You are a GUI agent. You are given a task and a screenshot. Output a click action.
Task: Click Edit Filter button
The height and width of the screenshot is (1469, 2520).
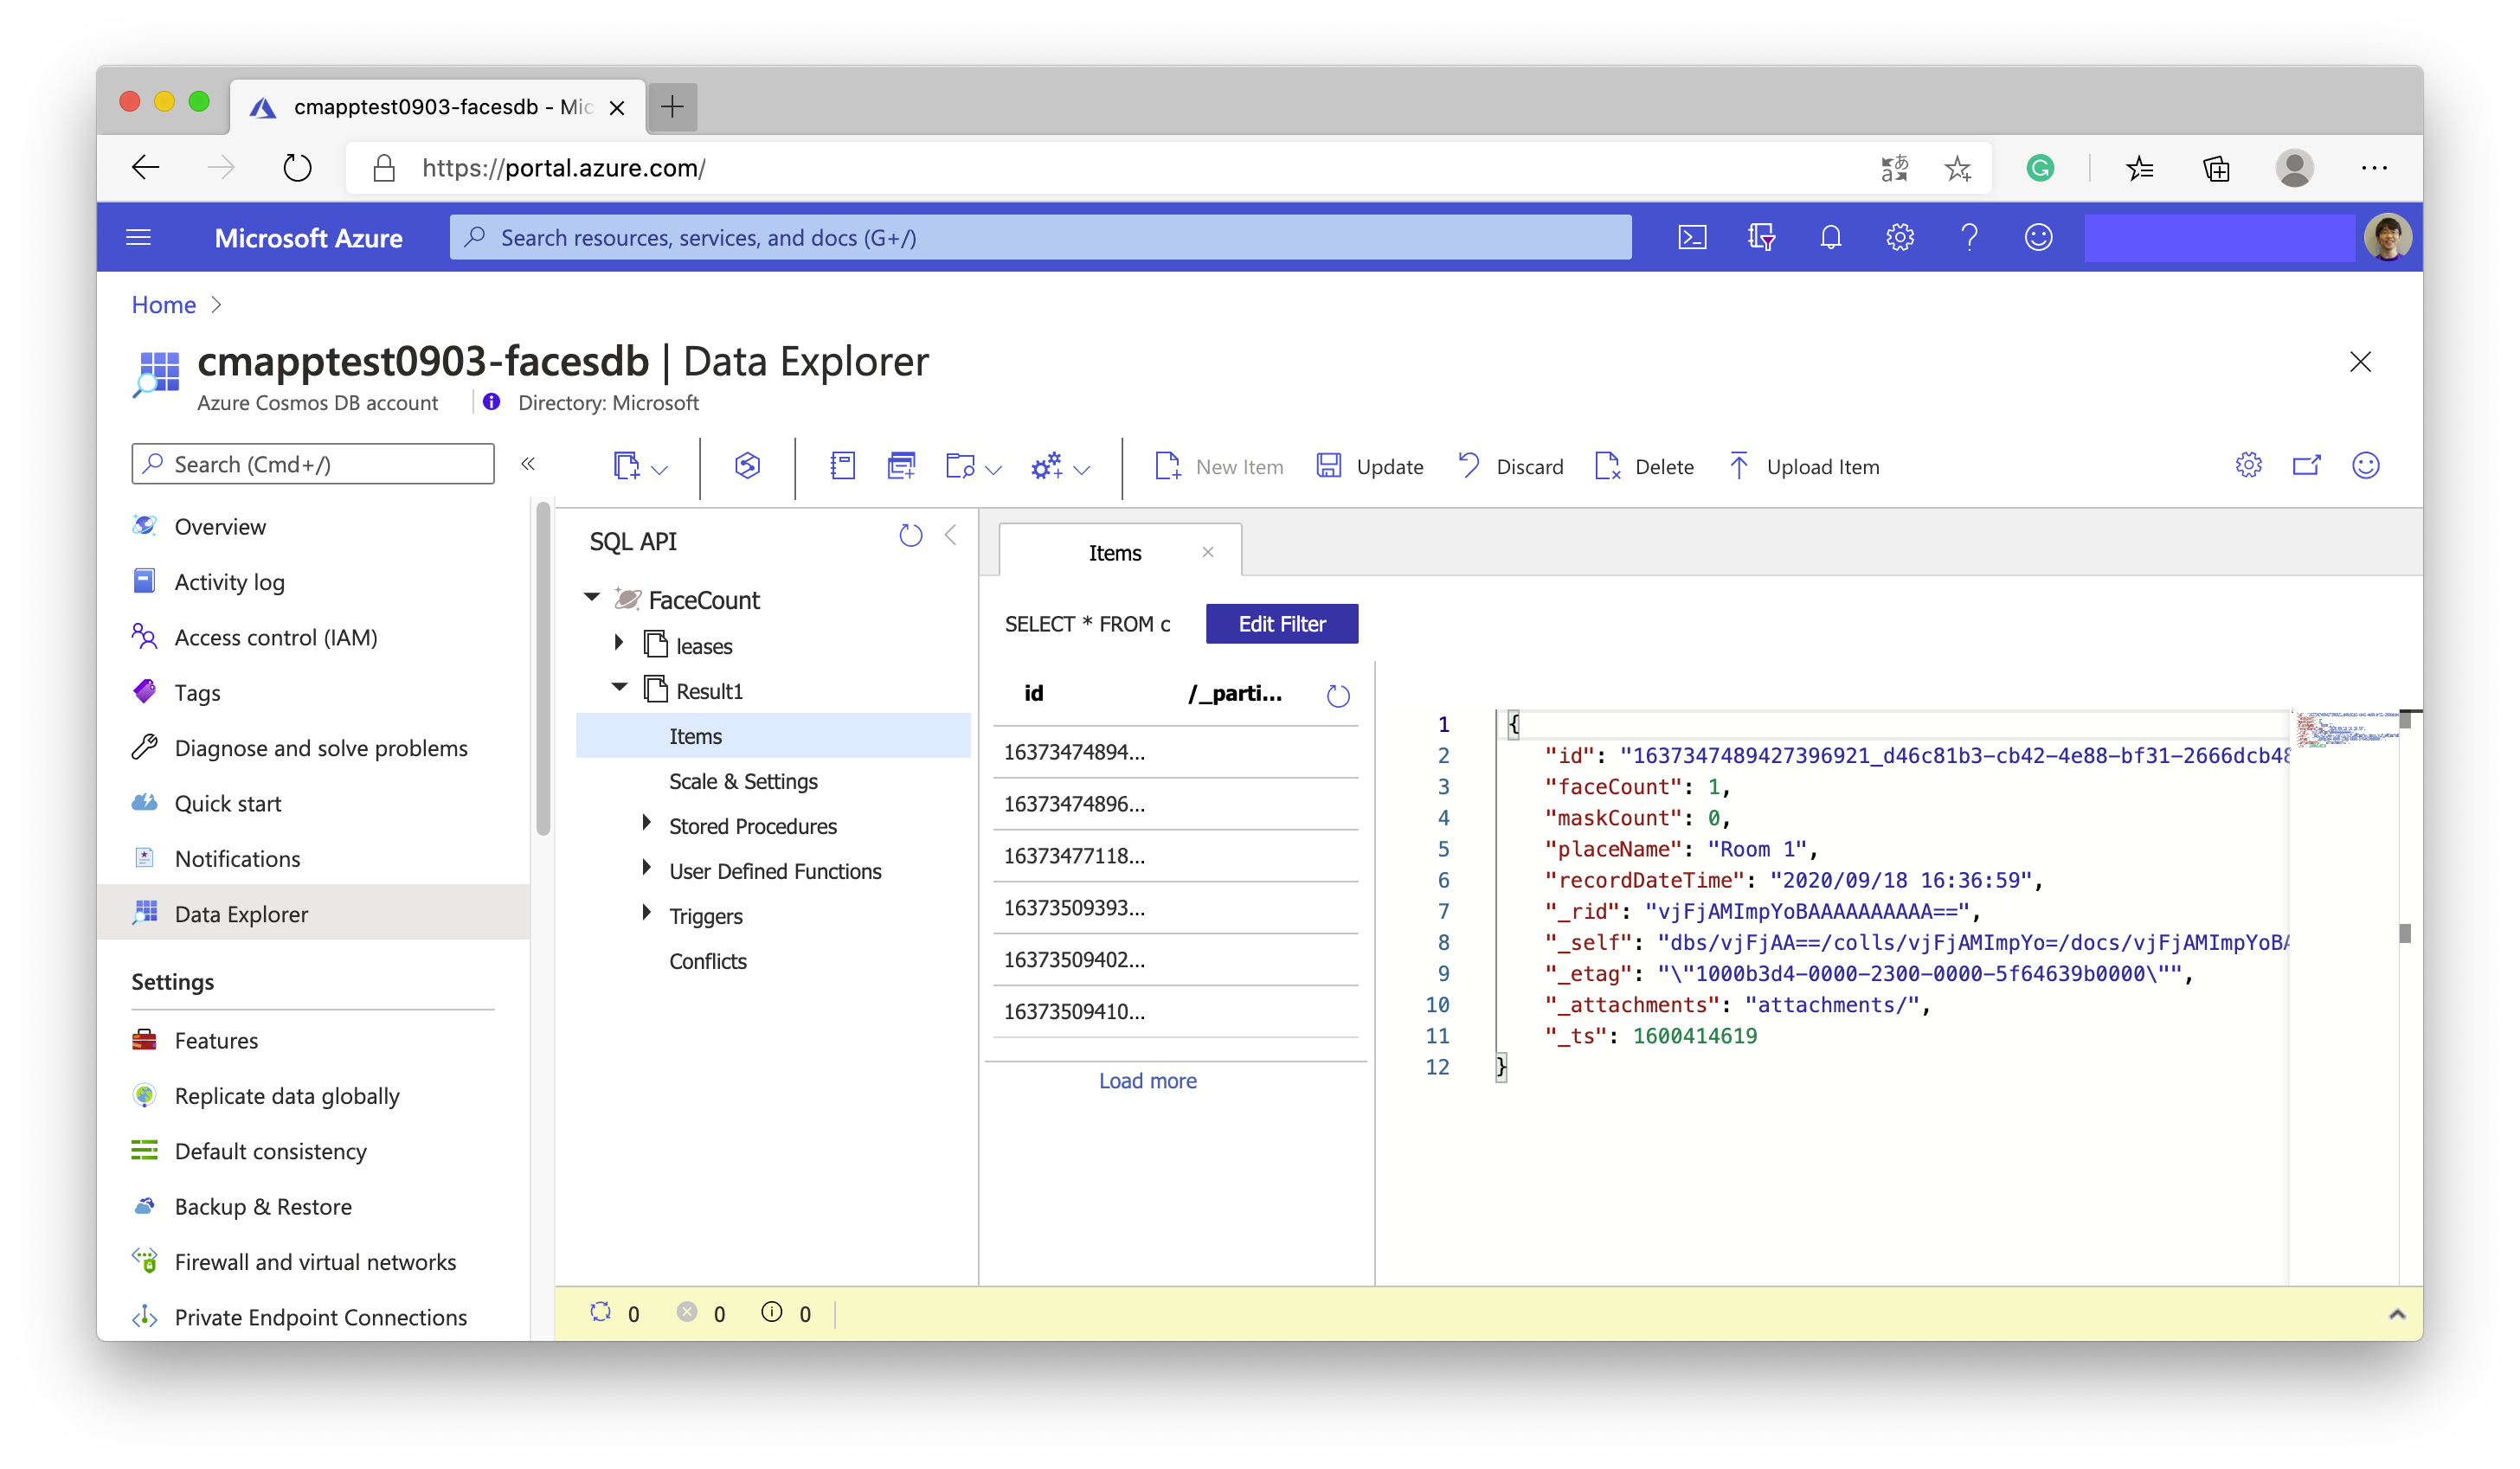pos(1282,623)
